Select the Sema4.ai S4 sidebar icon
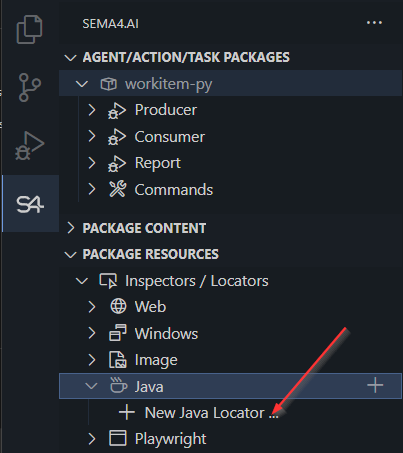Image resolution: width=403 pixels, height=453 pixels. 30,204
